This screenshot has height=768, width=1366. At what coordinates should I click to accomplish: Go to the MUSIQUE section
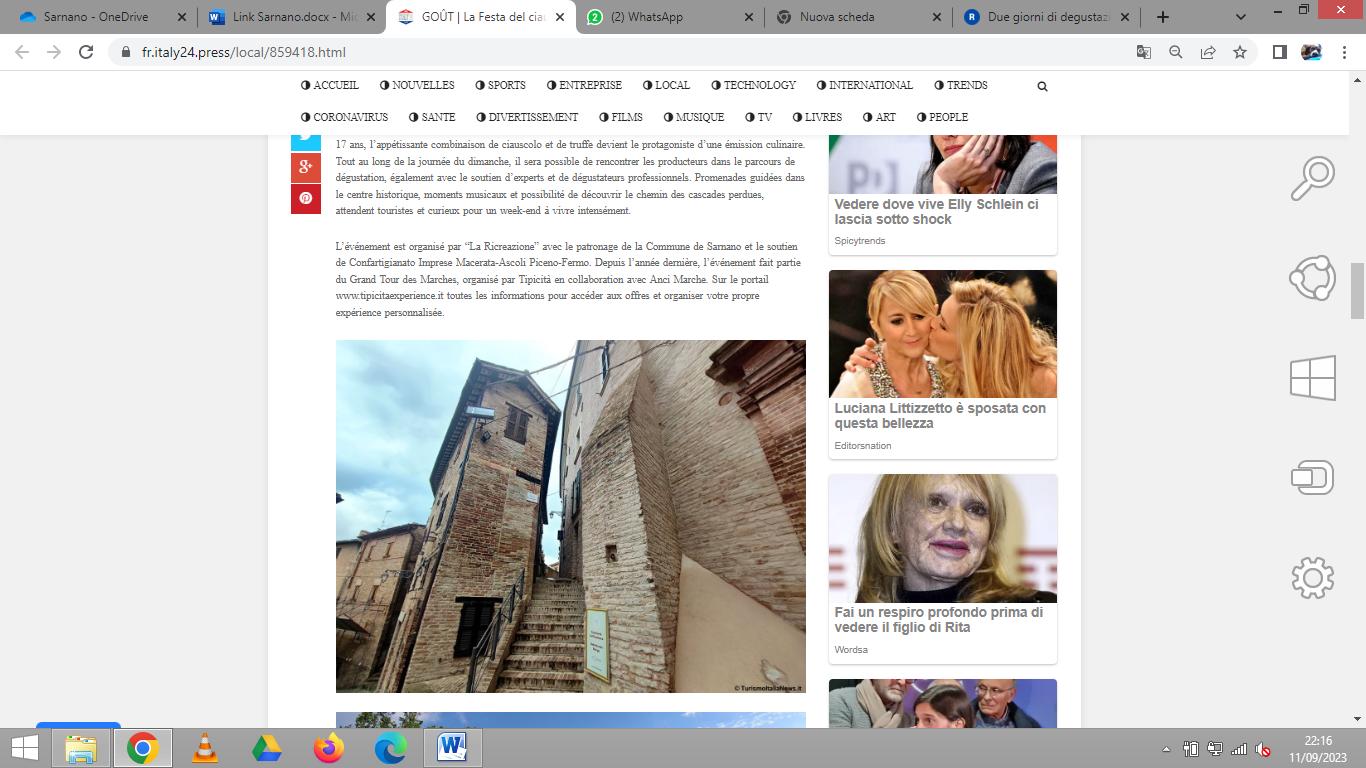click(x=694, y=117)
